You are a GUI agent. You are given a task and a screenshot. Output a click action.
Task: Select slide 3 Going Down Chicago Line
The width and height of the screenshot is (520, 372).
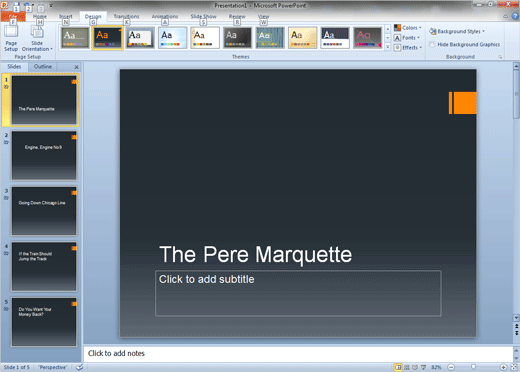click(x=44, y=211)
